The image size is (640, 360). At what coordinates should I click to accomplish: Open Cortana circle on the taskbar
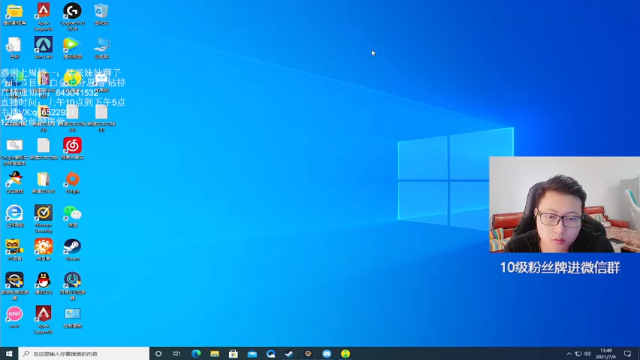(x=158, y=353)
